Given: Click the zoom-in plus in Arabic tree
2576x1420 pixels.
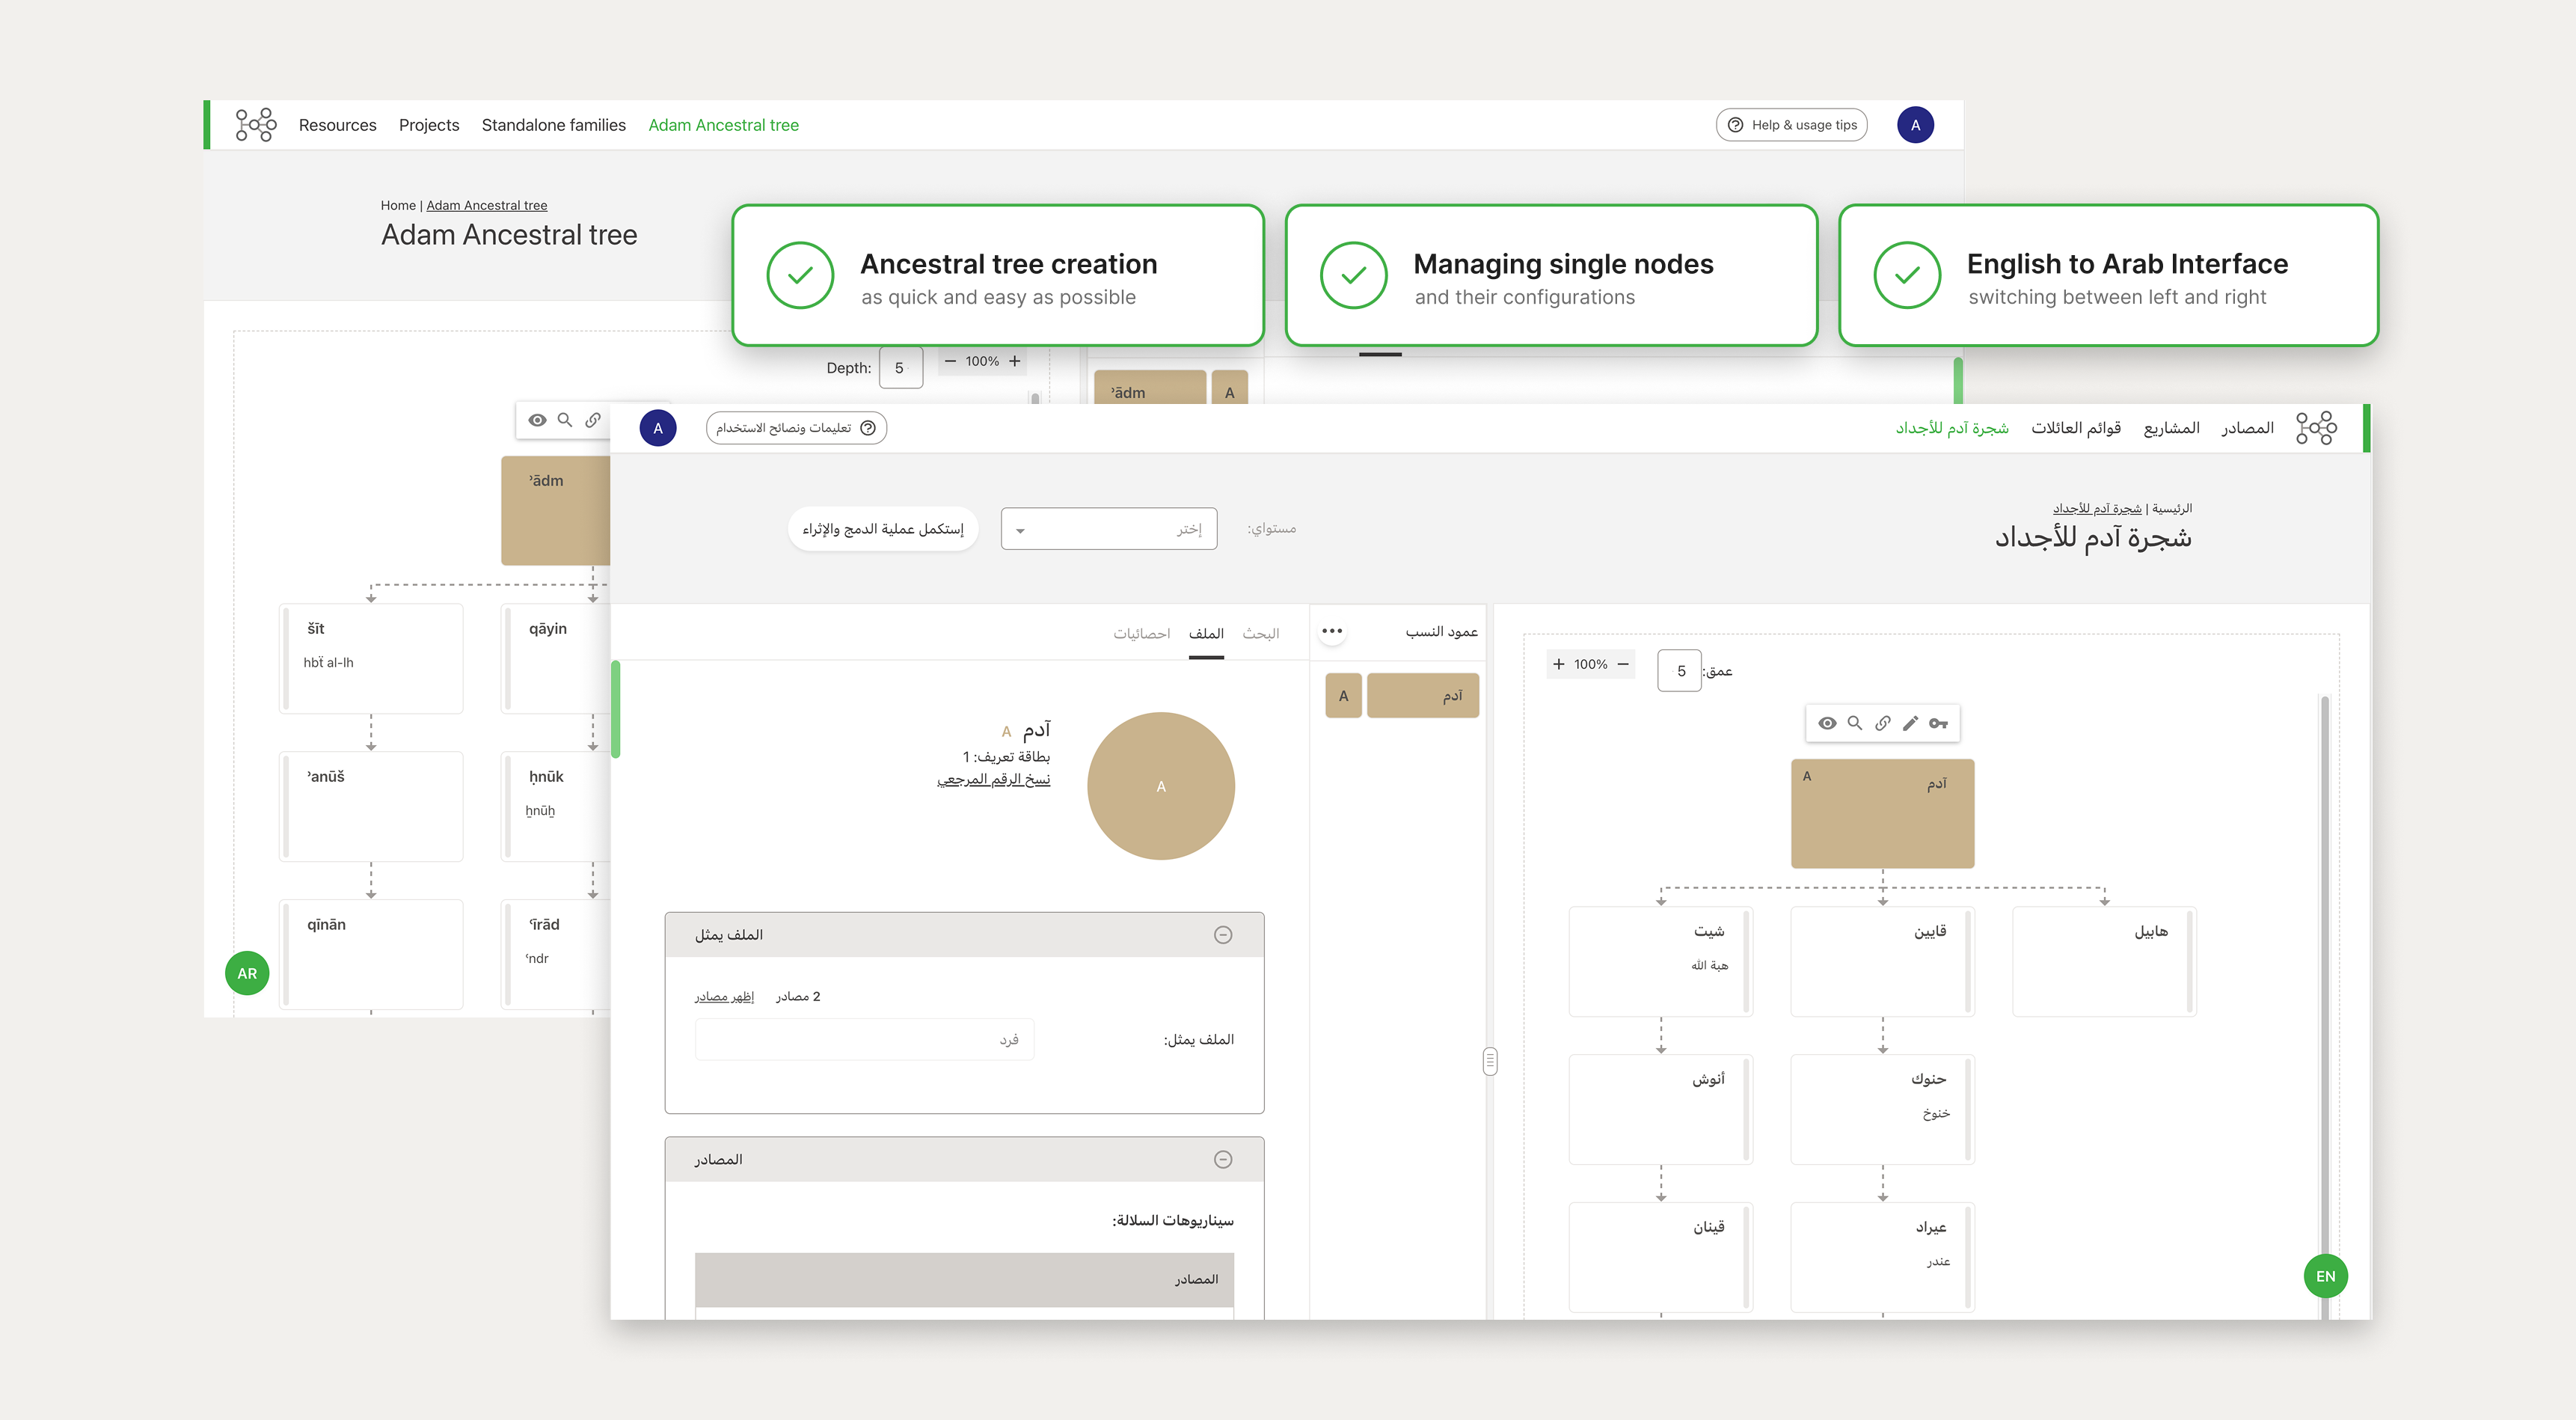Looking at the screenshot, I should (1559, 664).
